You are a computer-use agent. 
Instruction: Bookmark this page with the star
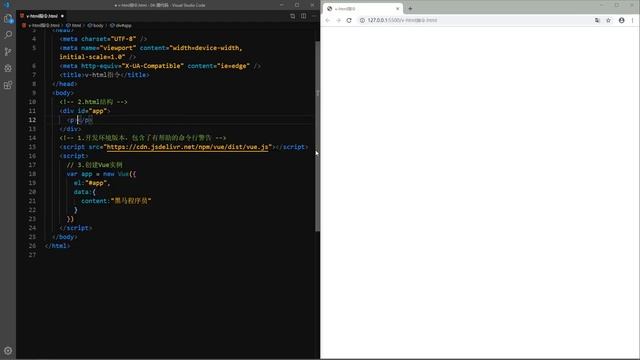609,20
